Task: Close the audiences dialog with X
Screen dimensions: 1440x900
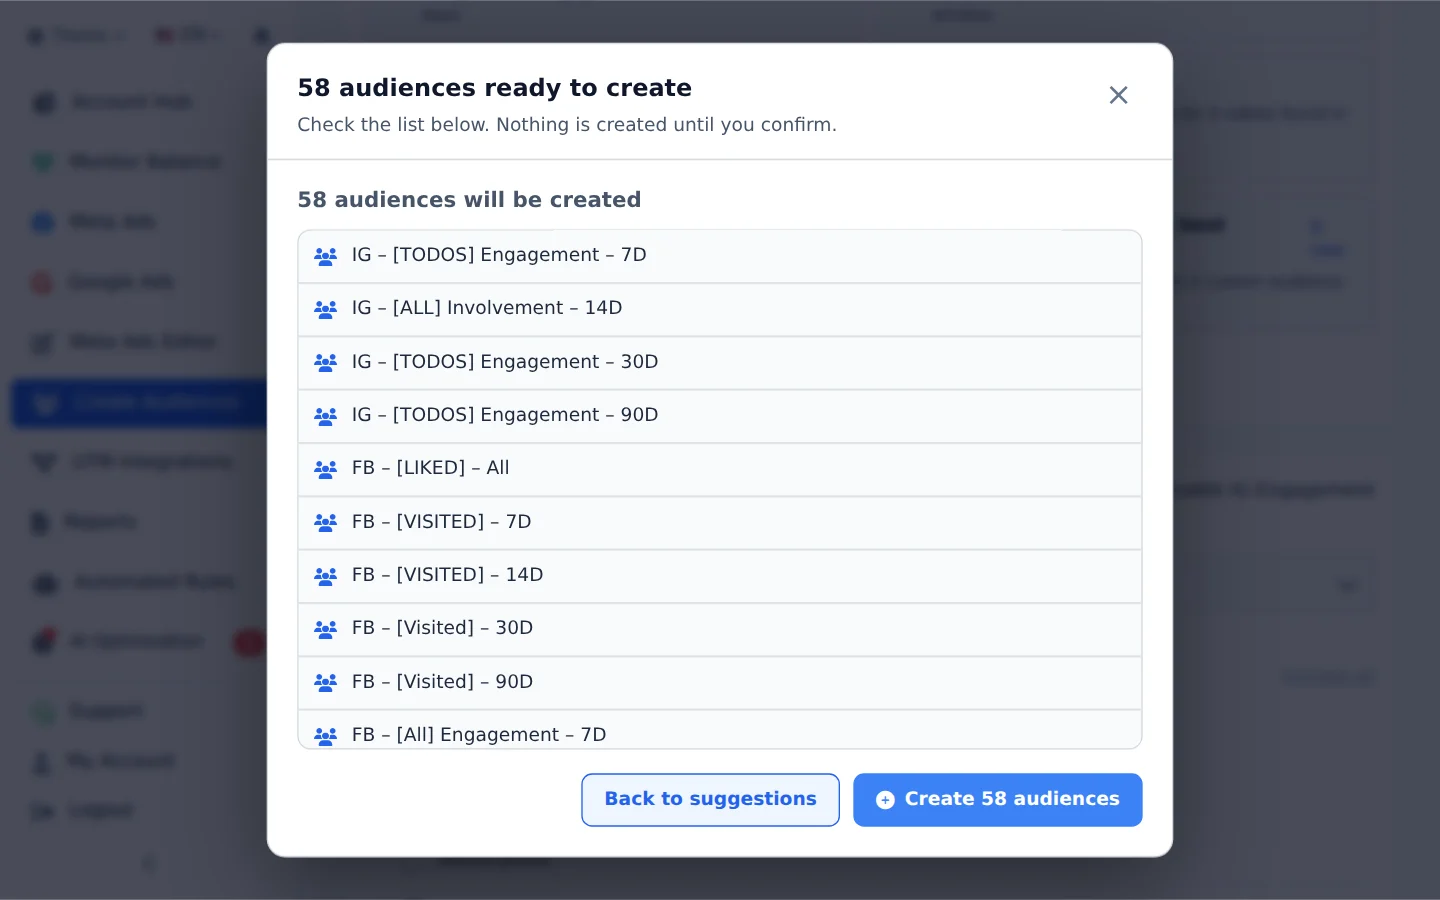Action: [x=1118, y=95]
